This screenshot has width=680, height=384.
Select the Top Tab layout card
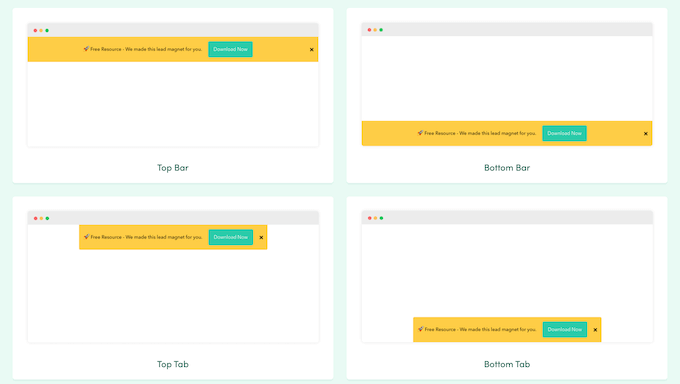click(x=173, y=288)
